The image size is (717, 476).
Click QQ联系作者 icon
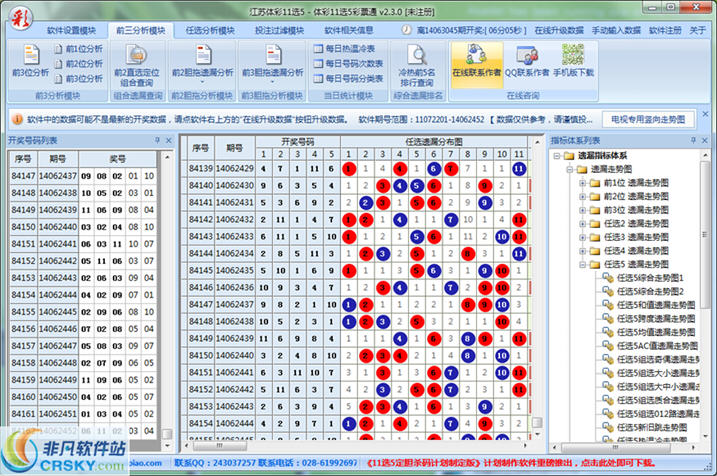coord(527,61)
